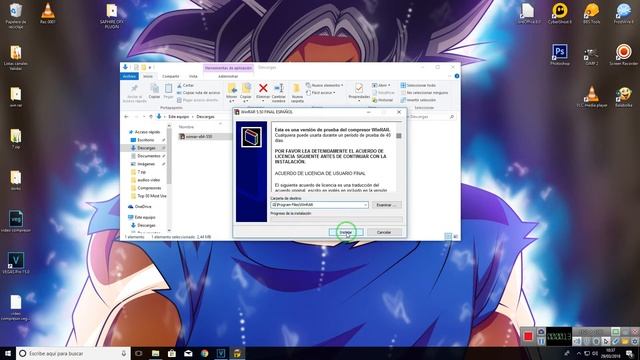This screenshot has height=360, width=640.
Task: Switch to the Inicio ribbon tab
Action: click(148, 76)
